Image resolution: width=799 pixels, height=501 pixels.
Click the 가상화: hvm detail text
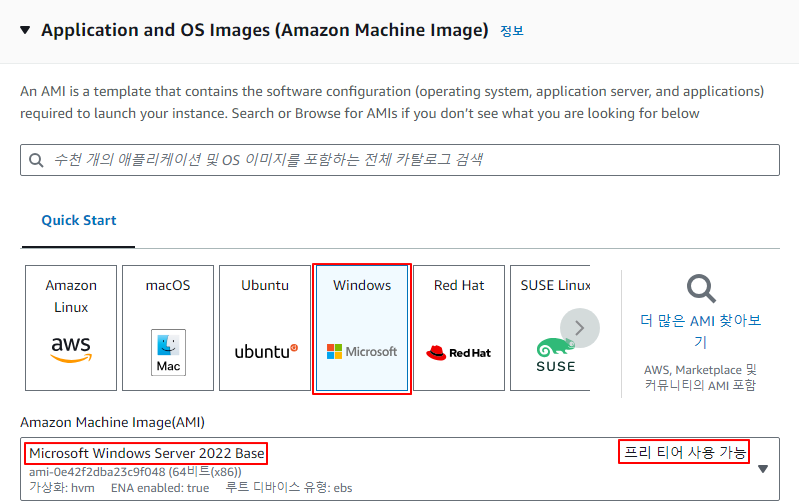tap(62, 488)
